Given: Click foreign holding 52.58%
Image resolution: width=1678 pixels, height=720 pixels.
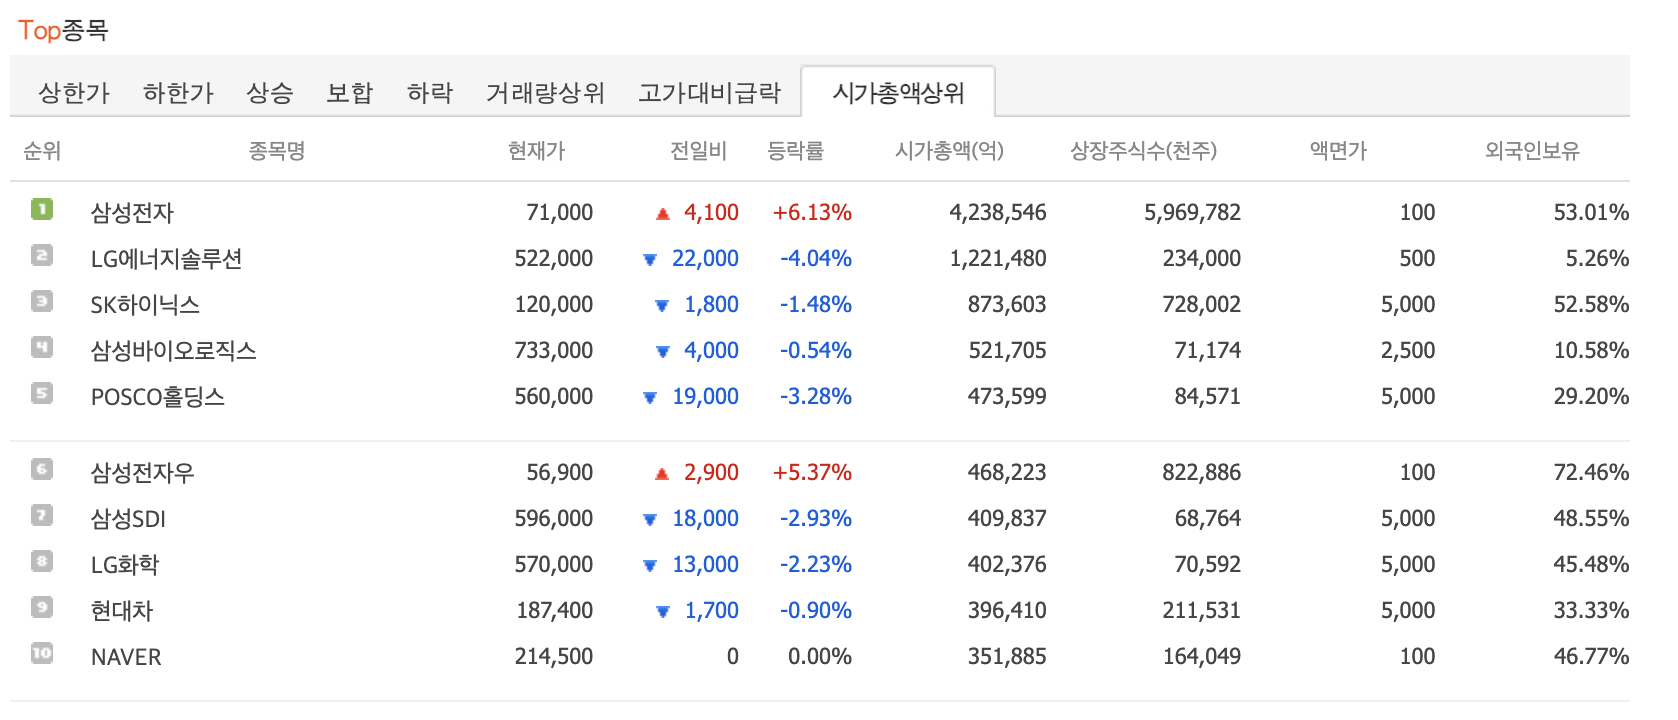Looking at the screenshot, I should [1591, 304].
